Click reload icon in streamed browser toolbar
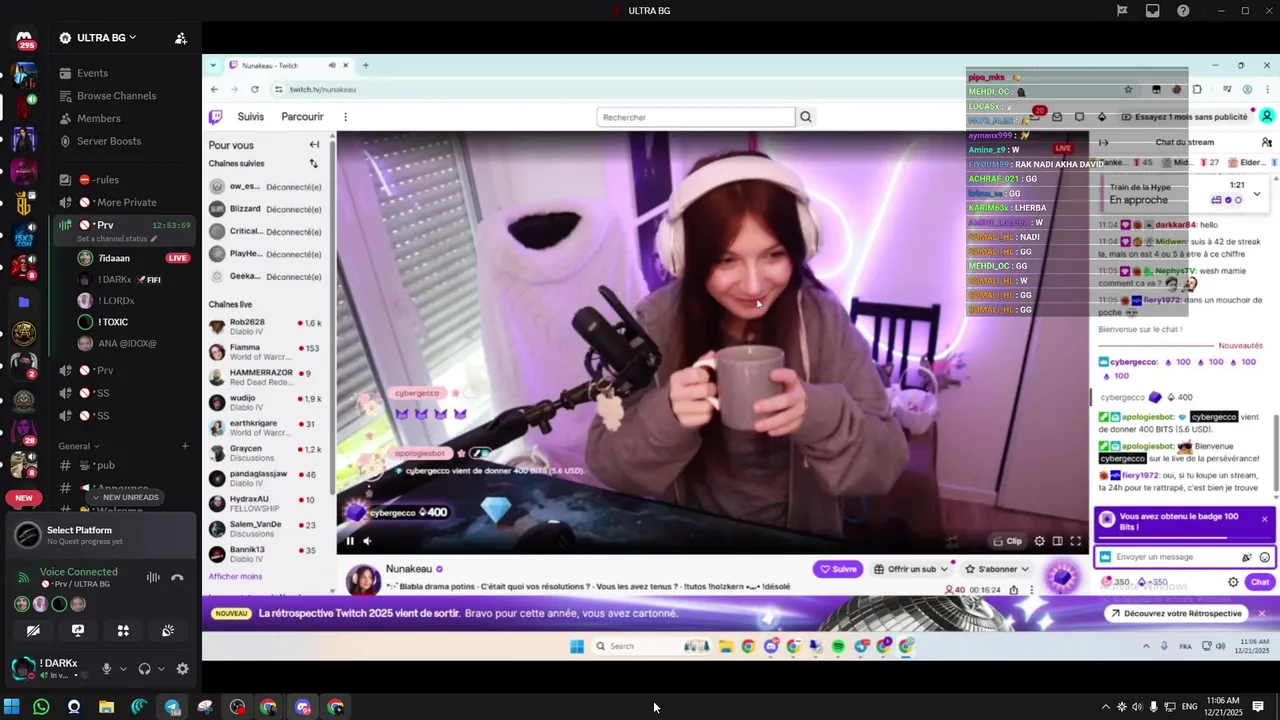 pyautogui.click(x=254, y=89)
